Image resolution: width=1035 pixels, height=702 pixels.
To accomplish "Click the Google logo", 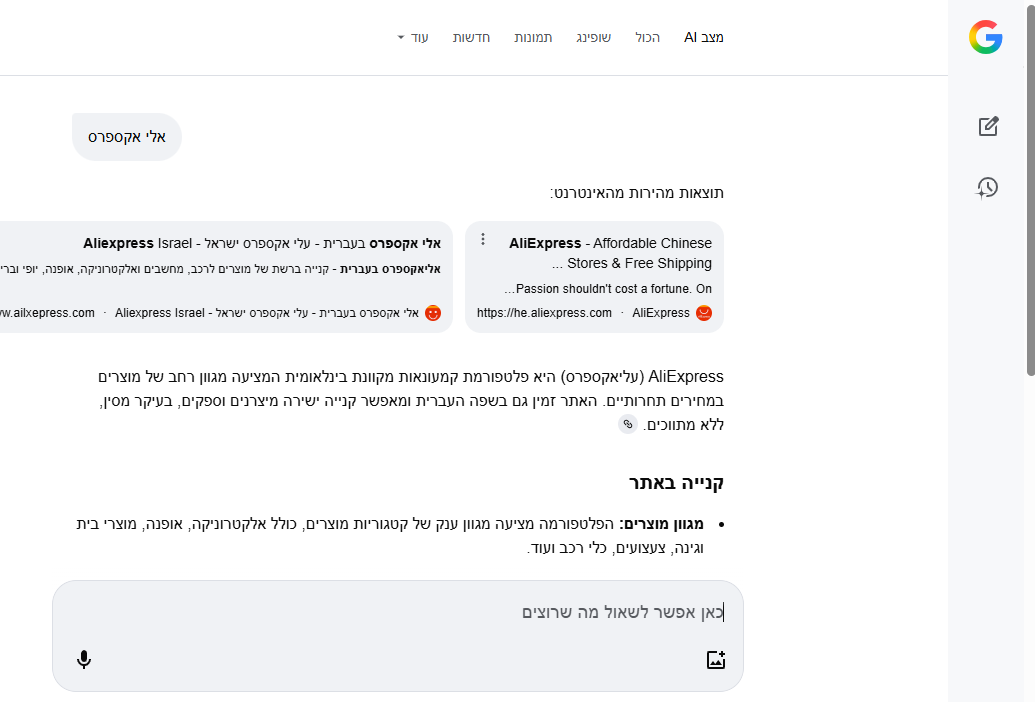I will 985,38.
